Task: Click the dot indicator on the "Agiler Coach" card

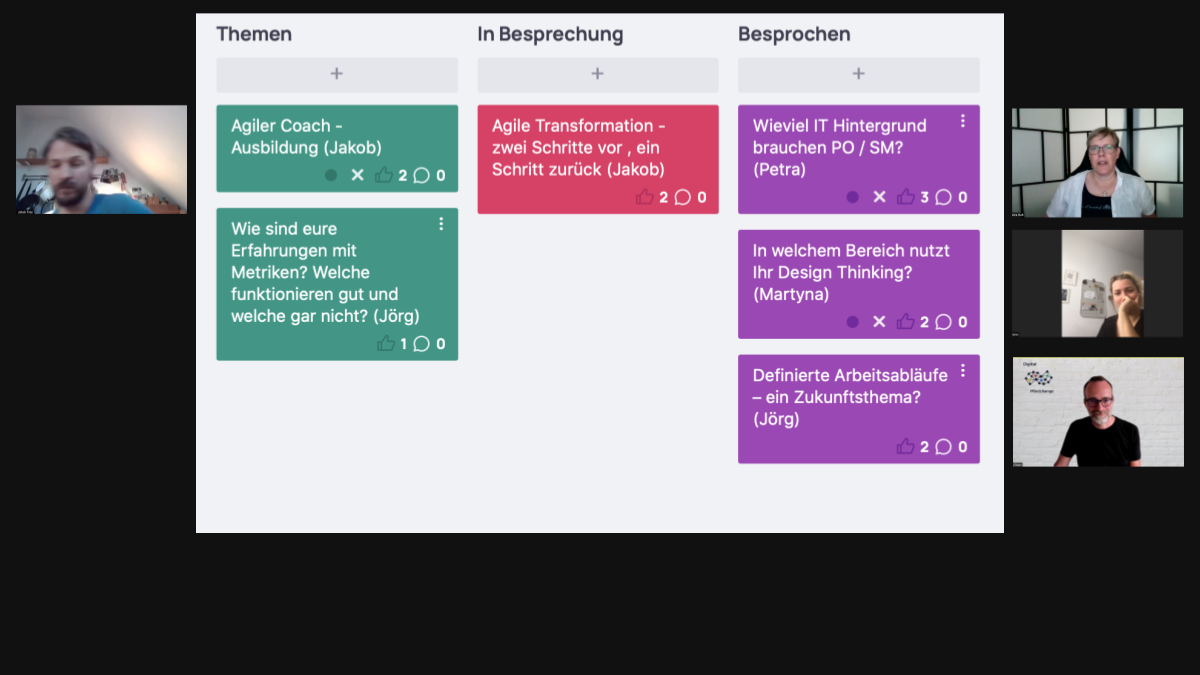Action: [x=331, y=174]
